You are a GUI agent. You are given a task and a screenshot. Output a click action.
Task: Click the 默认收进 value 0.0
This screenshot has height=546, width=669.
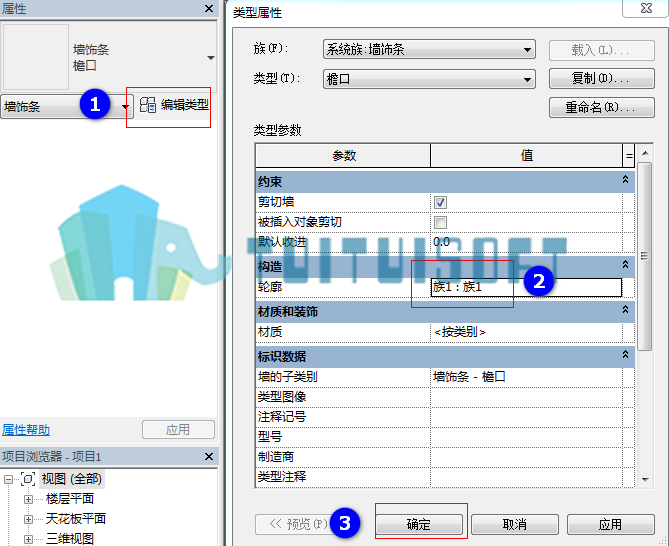tap(526, 242)
